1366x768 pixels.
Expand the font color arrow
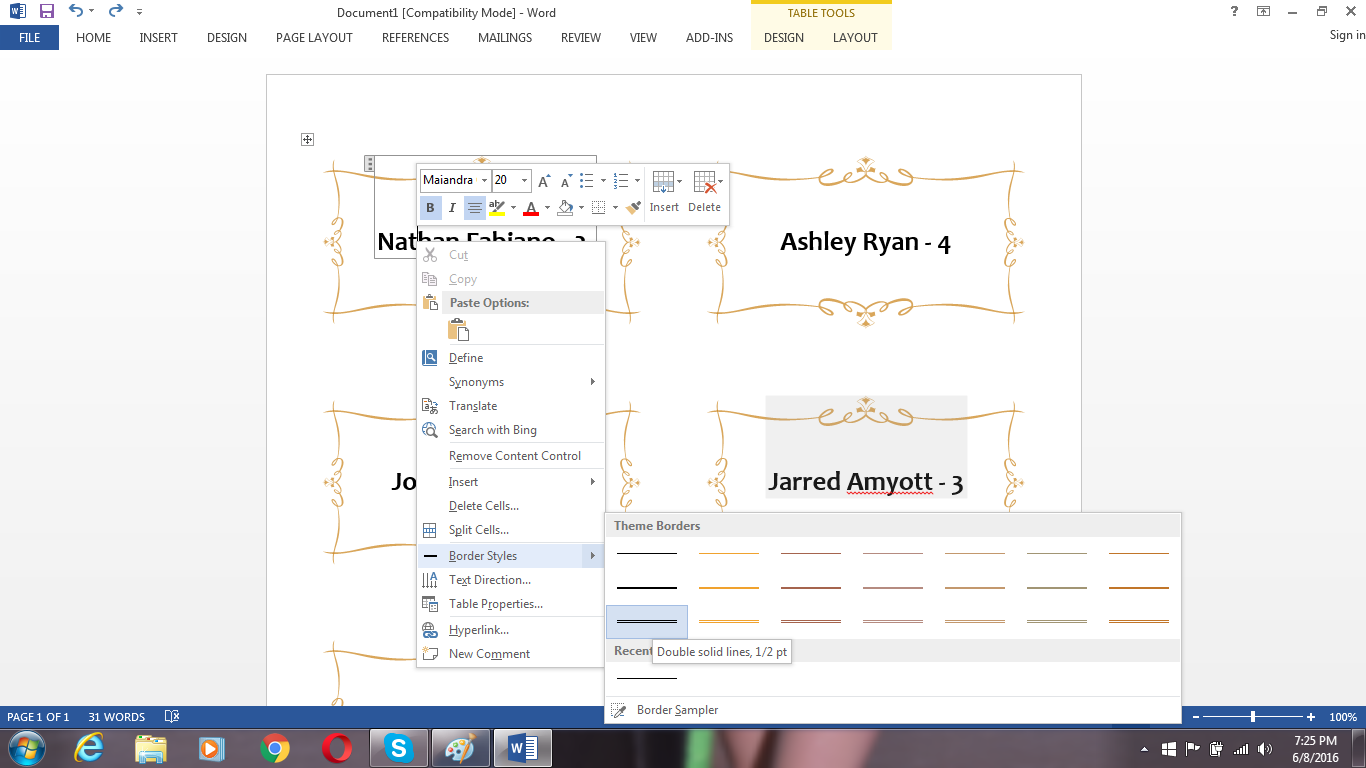pos(547,208)
